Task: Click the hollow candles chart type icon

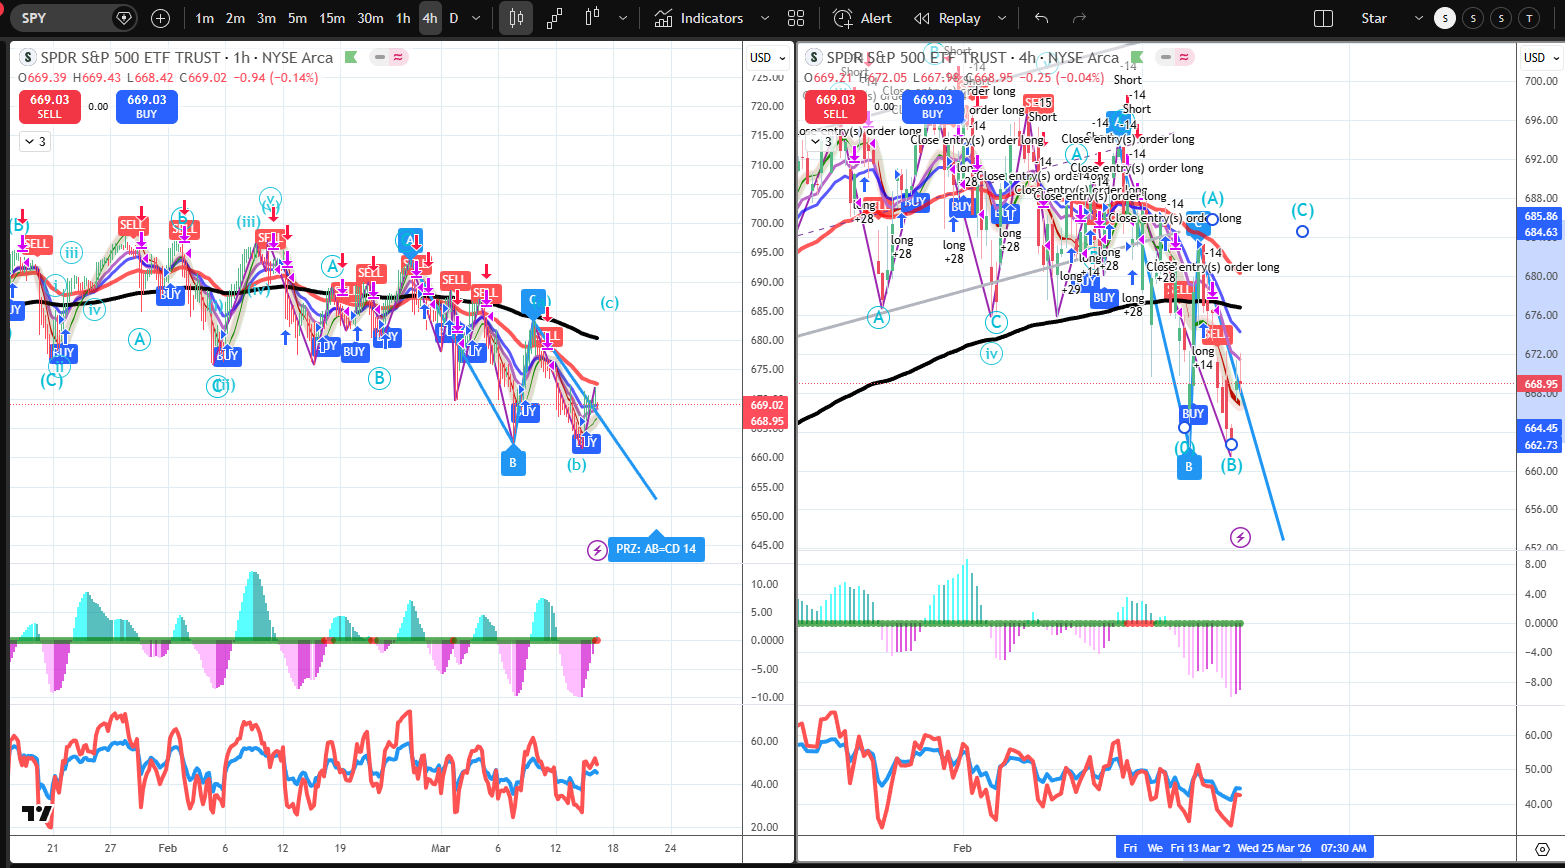Action: 592,18
